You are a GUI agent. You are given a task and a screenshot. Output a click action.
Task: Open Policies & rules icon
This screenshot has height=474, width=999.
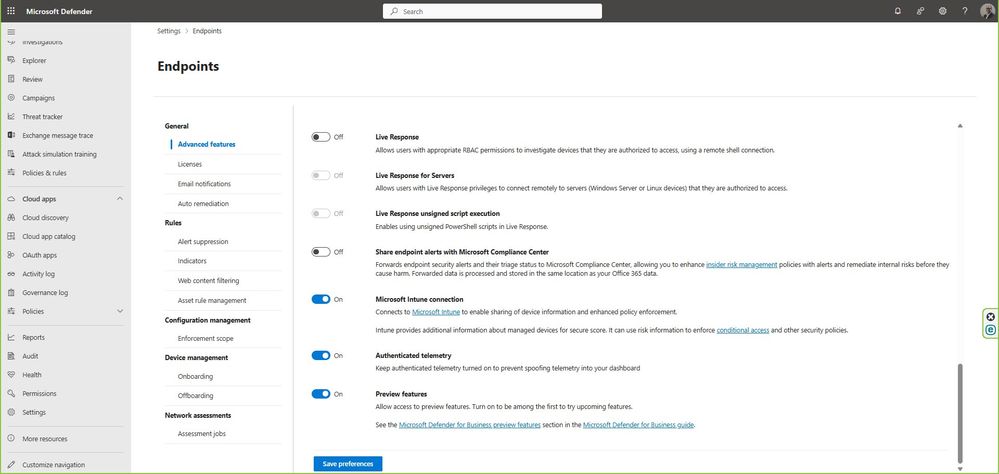11,173
